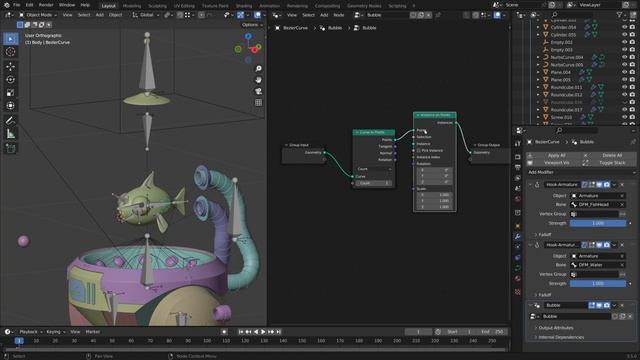Screen dimensions: 640x360
Task: Click the Play animation button
Action: pos(263,332)
